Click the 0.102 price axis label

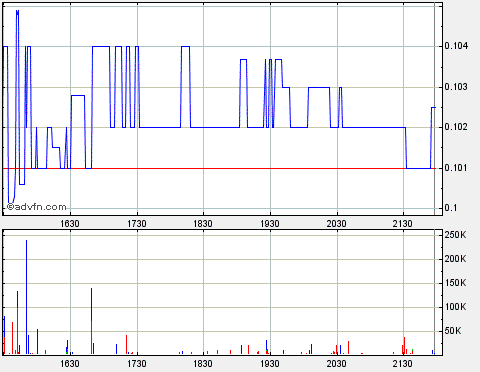click(x=456, y=127)
